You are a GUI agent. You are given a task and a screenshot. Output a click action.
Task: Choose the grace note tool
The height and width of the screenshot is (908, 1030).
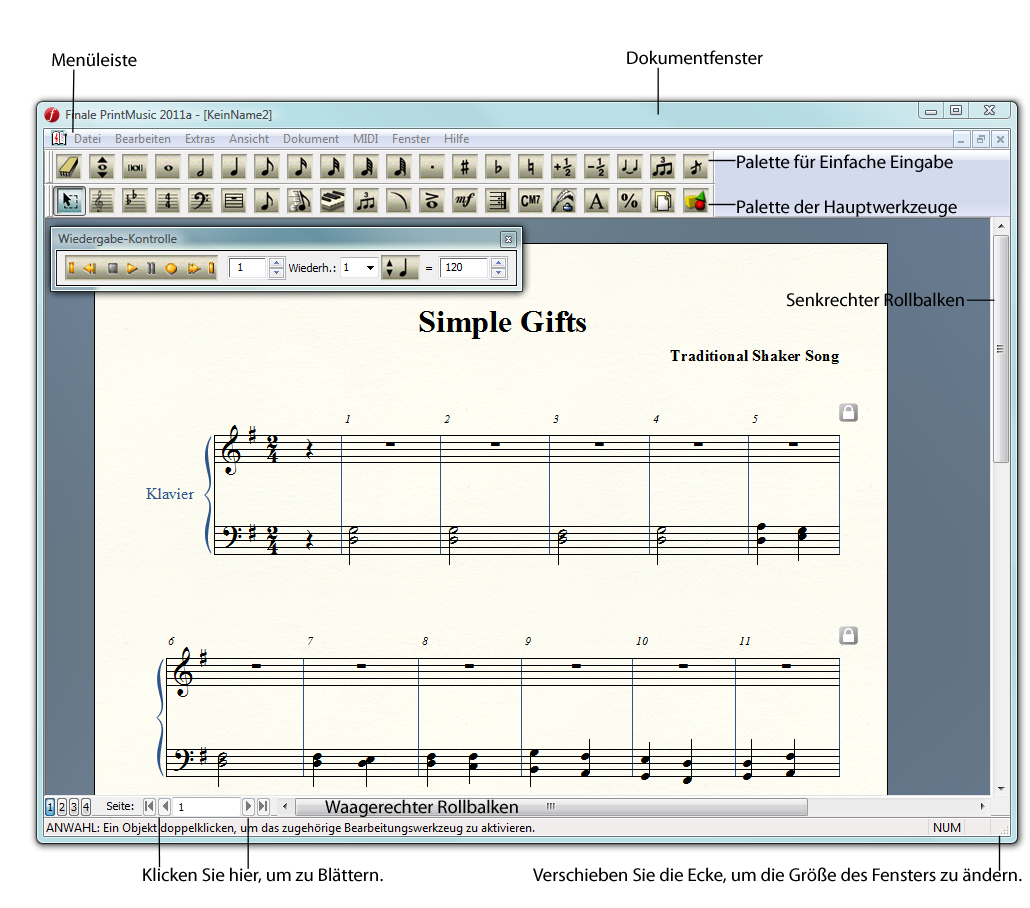pyautogui.click(x=696, y=168)
